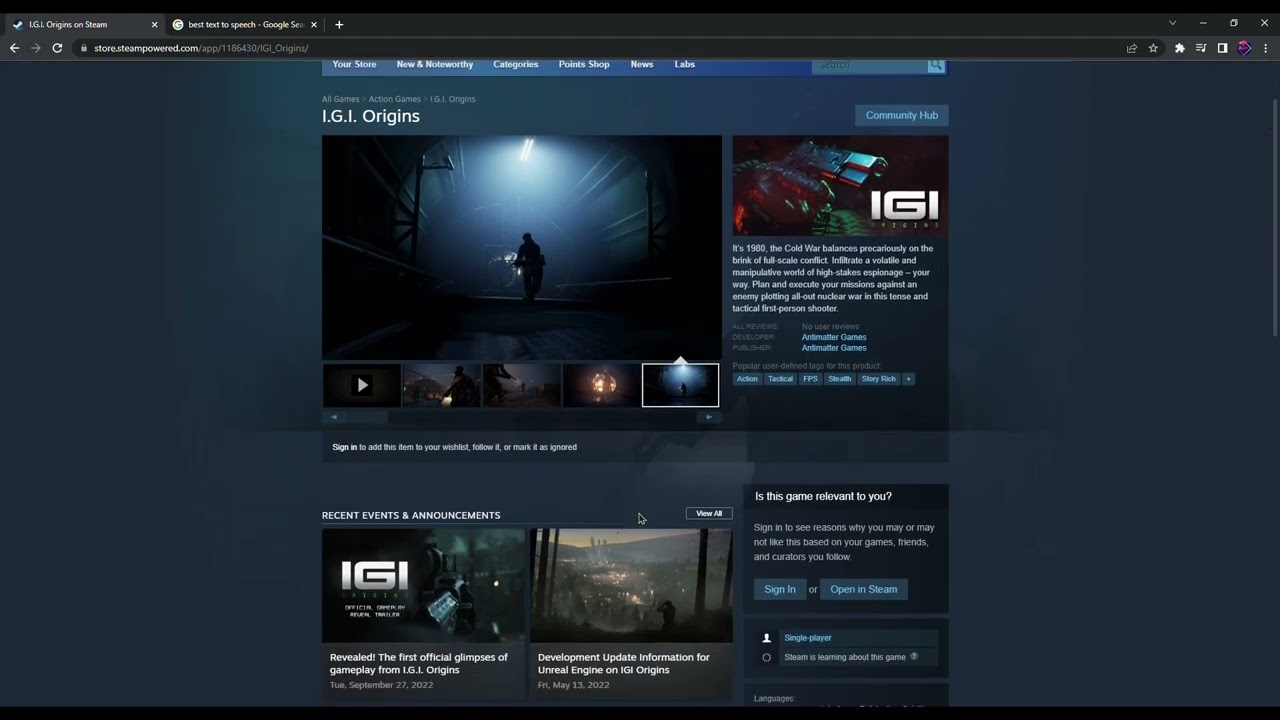Viewport: 1280px width, 720px height.
Task: Select the fourth screenshot thumbnail with fire
Action: click(601, 385)
